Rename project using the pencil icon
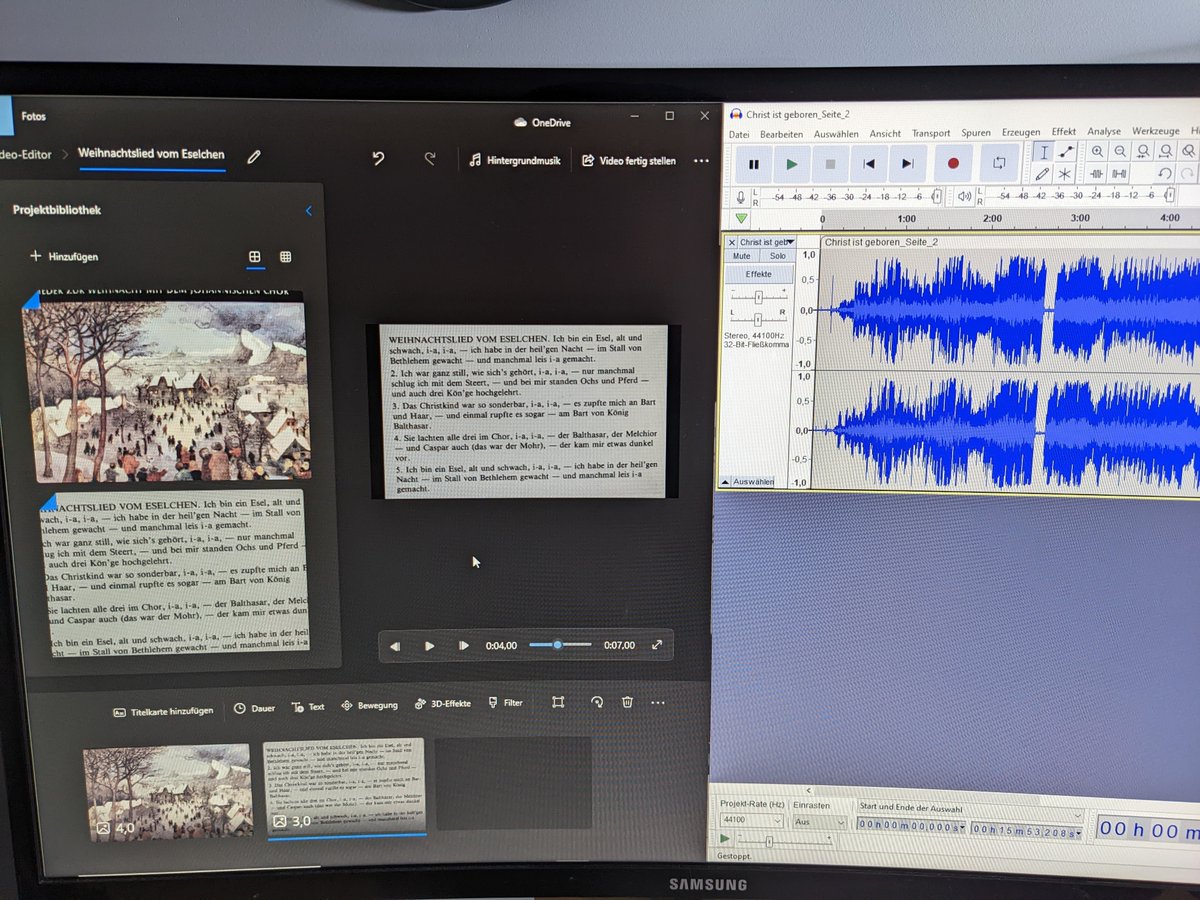Screen dimensions: 1200x900 254,156
